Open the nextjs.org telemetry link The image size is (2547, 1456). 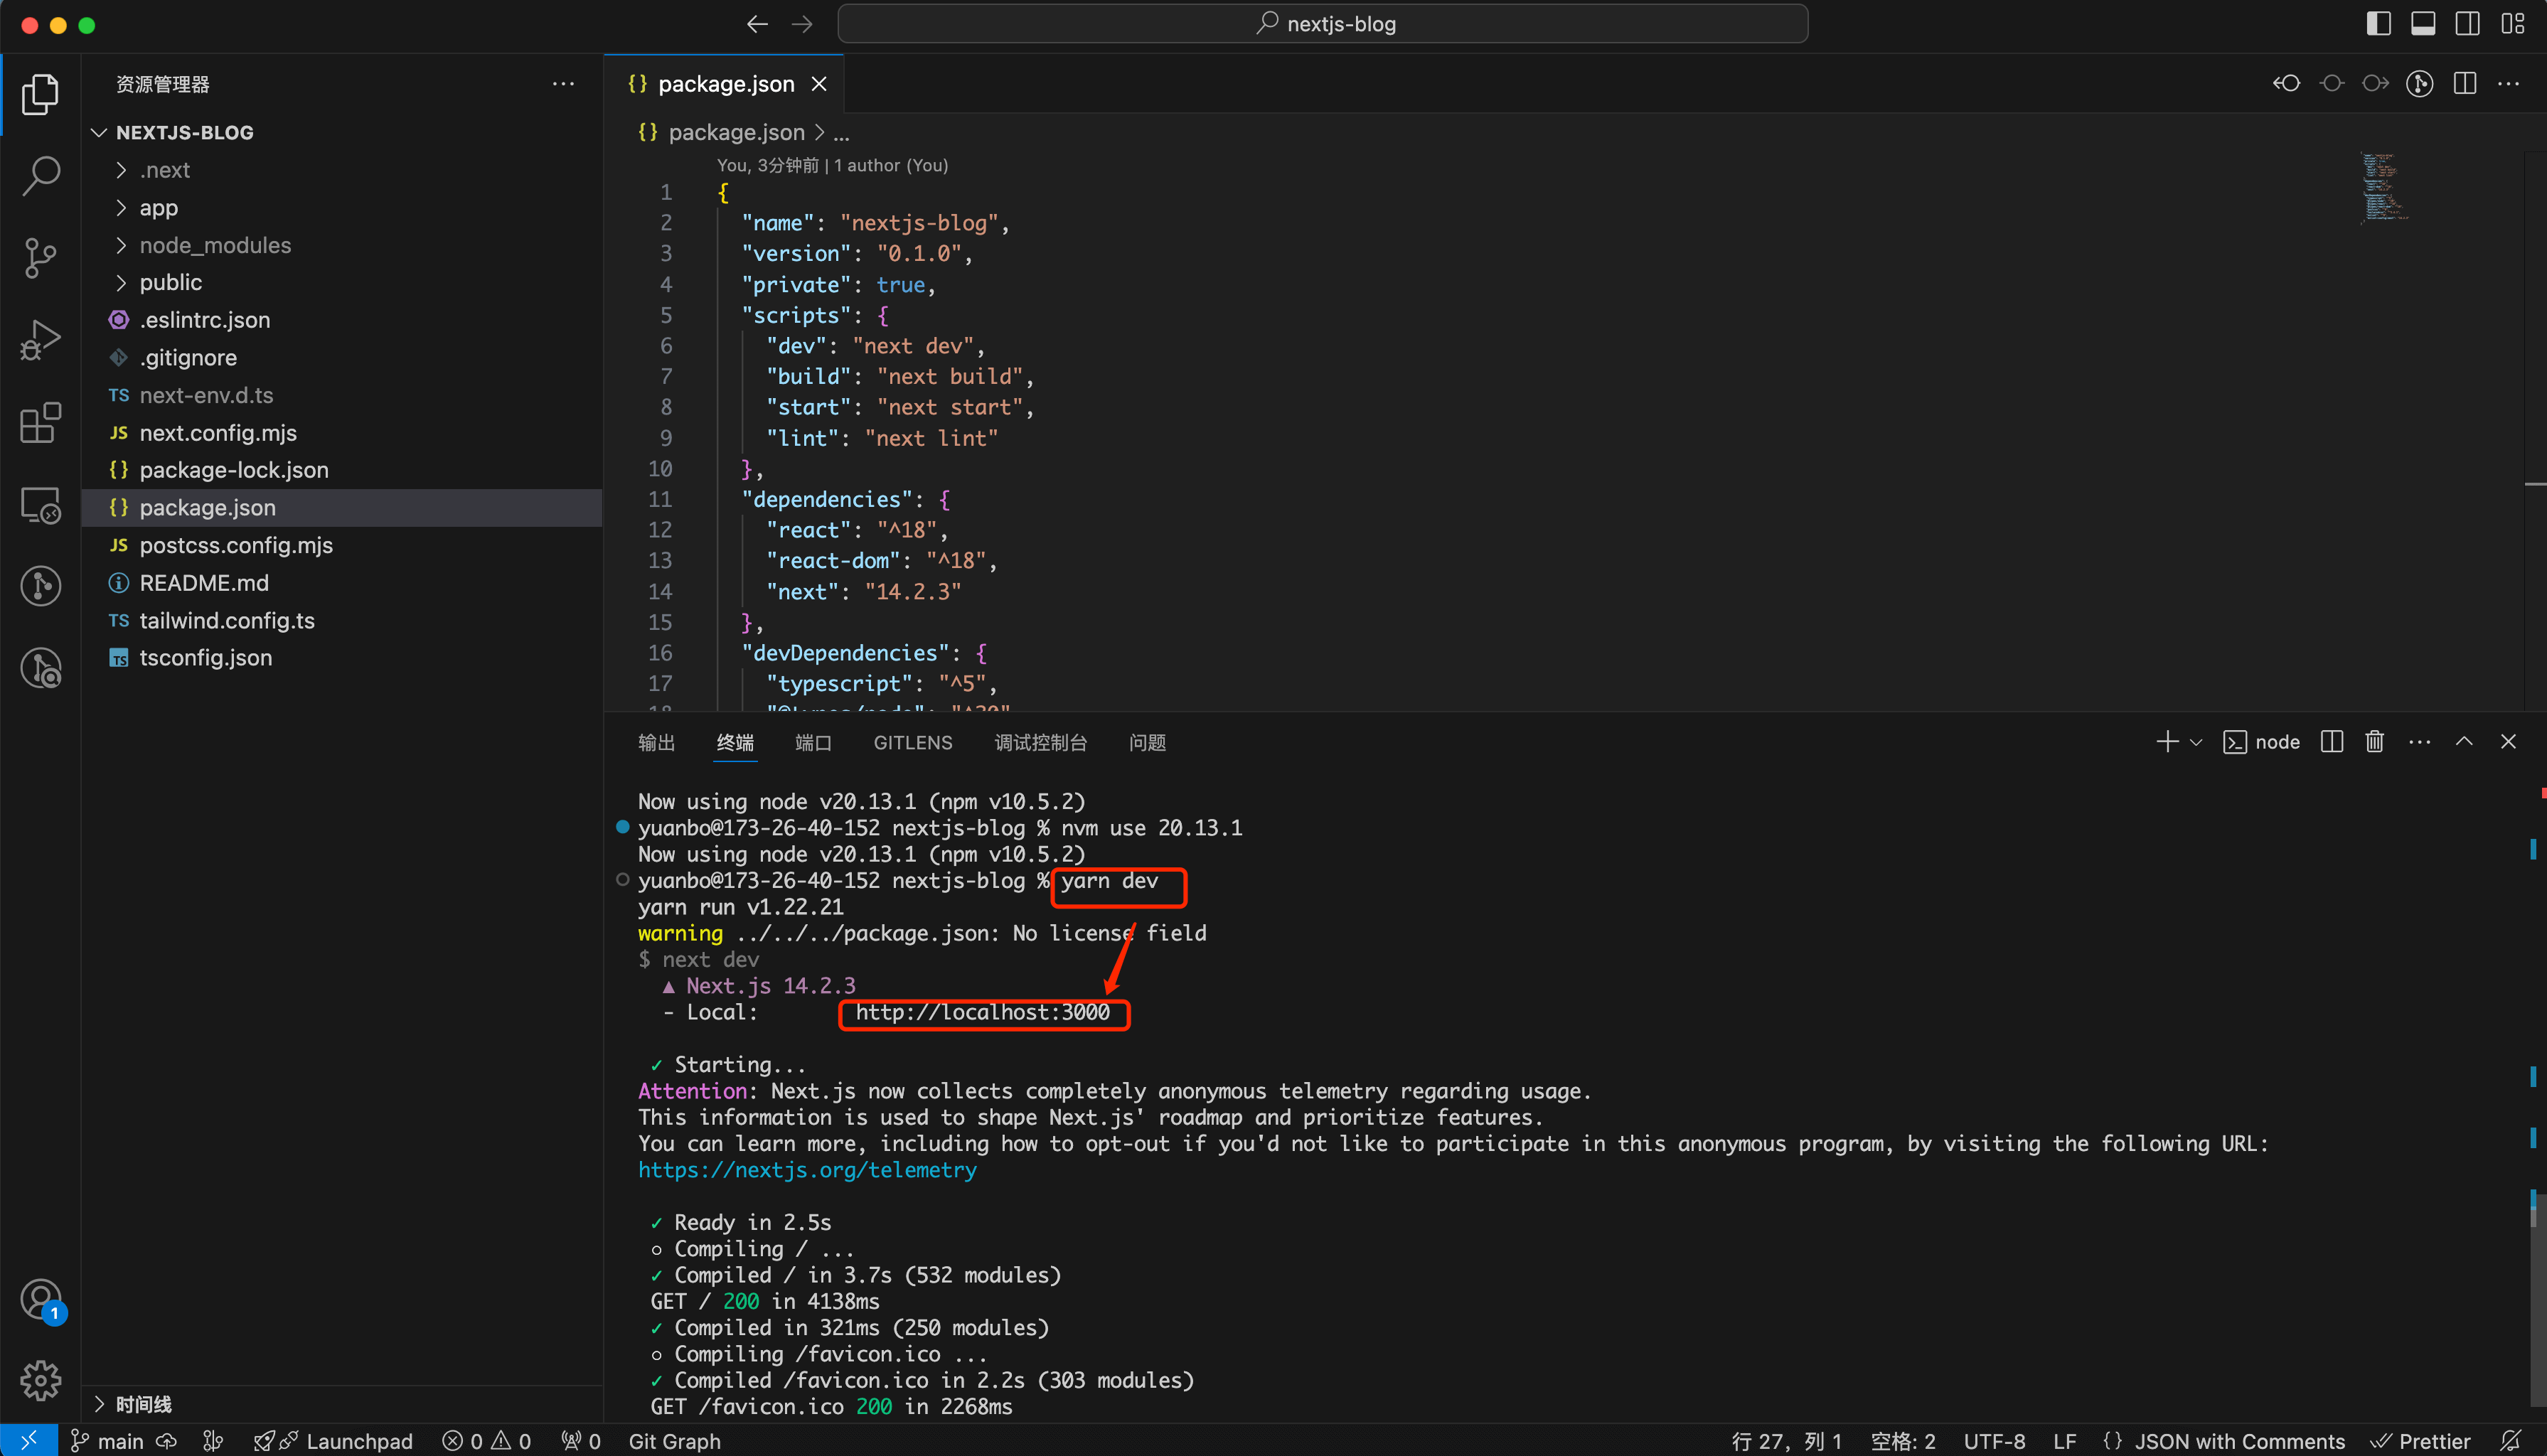(x=807, y=1170)
